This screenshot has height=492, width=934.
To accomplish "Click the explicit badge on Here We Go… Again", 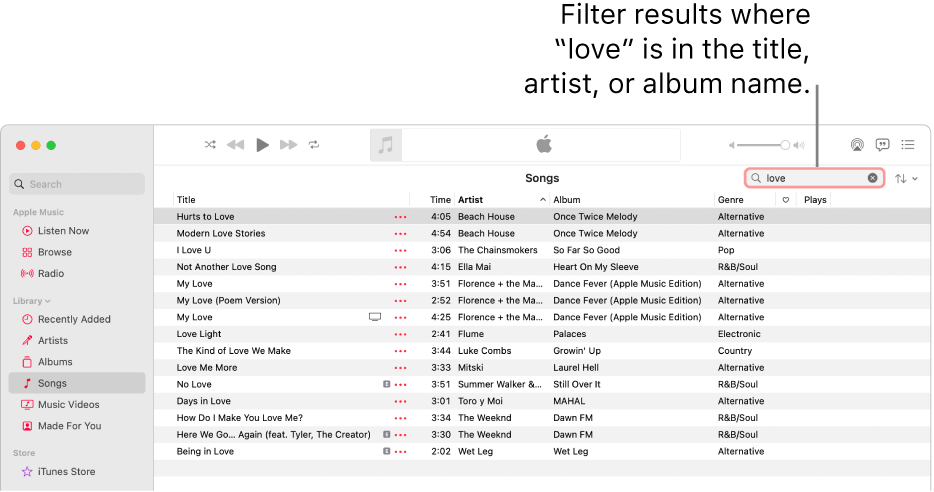I will pos(387,435).
